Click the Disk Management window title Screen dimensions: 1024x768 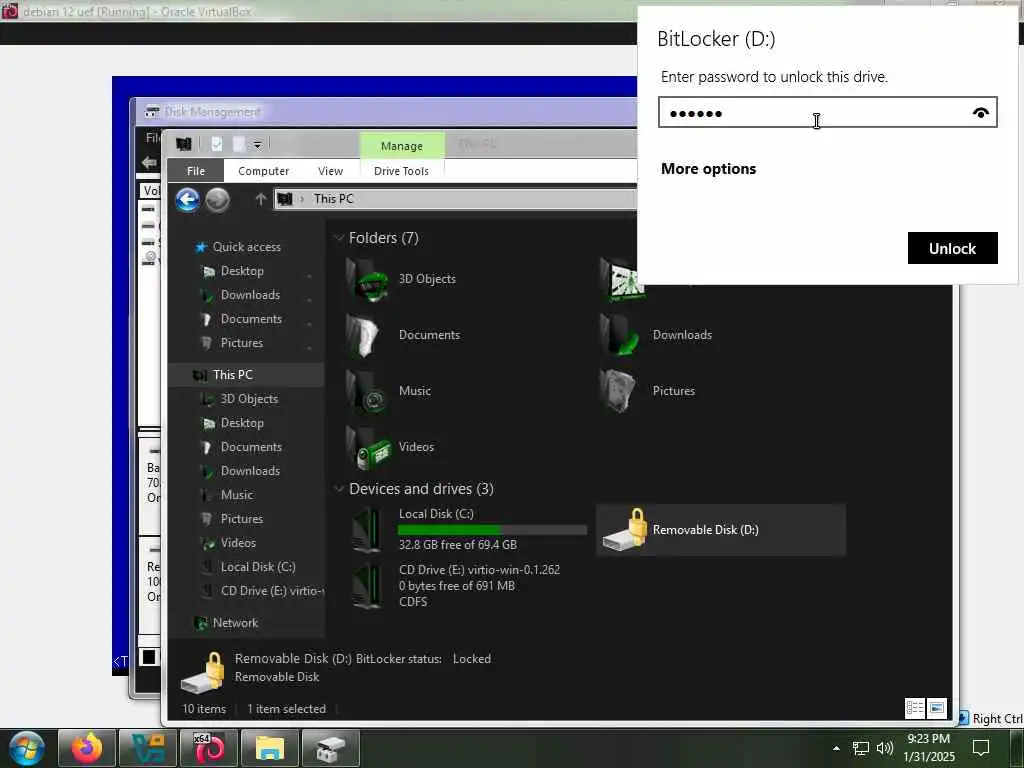(212, 112)
